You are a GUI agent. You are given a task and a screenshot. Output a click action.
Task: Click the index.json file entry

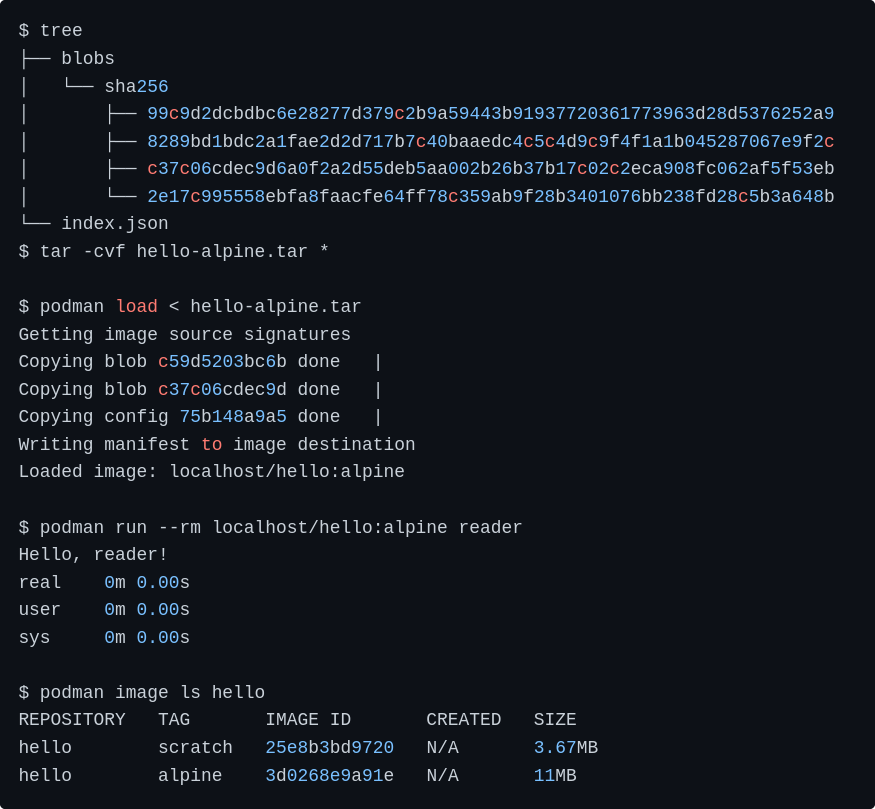[x=114, y=224]
